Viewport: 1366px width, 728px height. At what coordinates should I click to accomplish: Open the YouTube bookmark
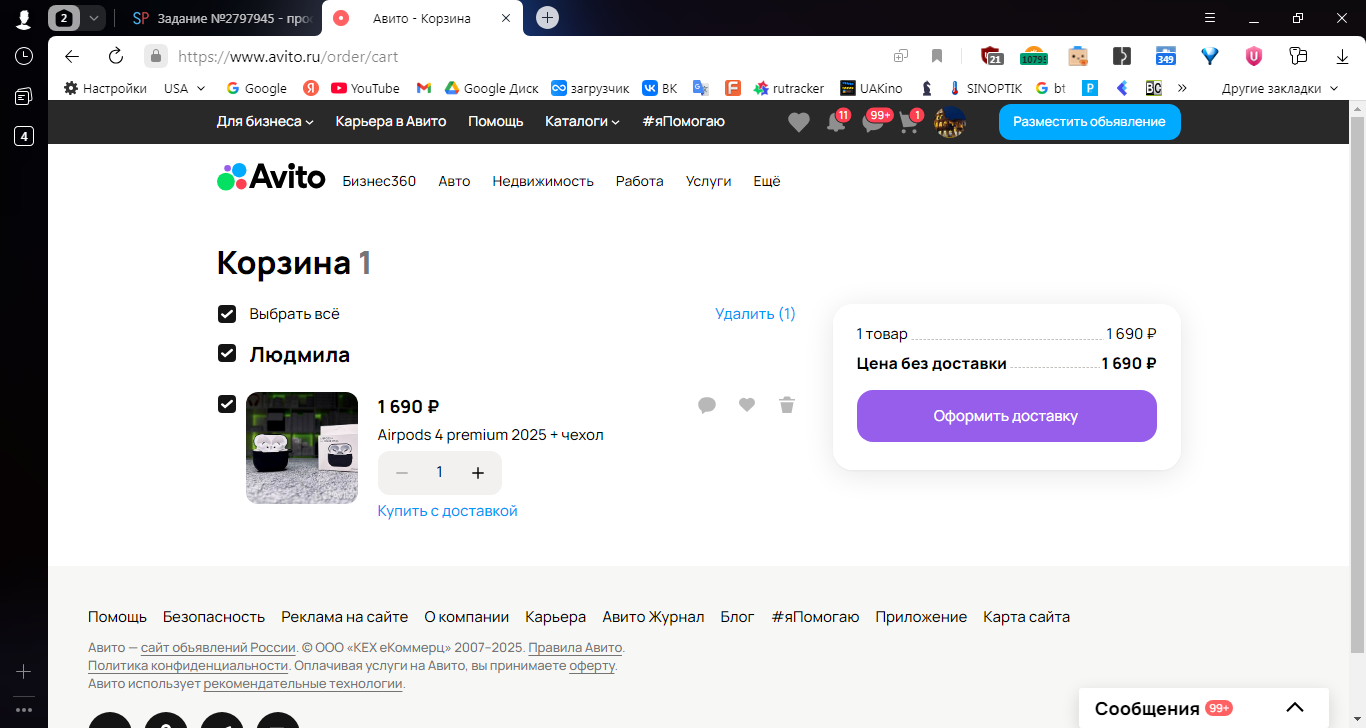[x=365, y=88]
